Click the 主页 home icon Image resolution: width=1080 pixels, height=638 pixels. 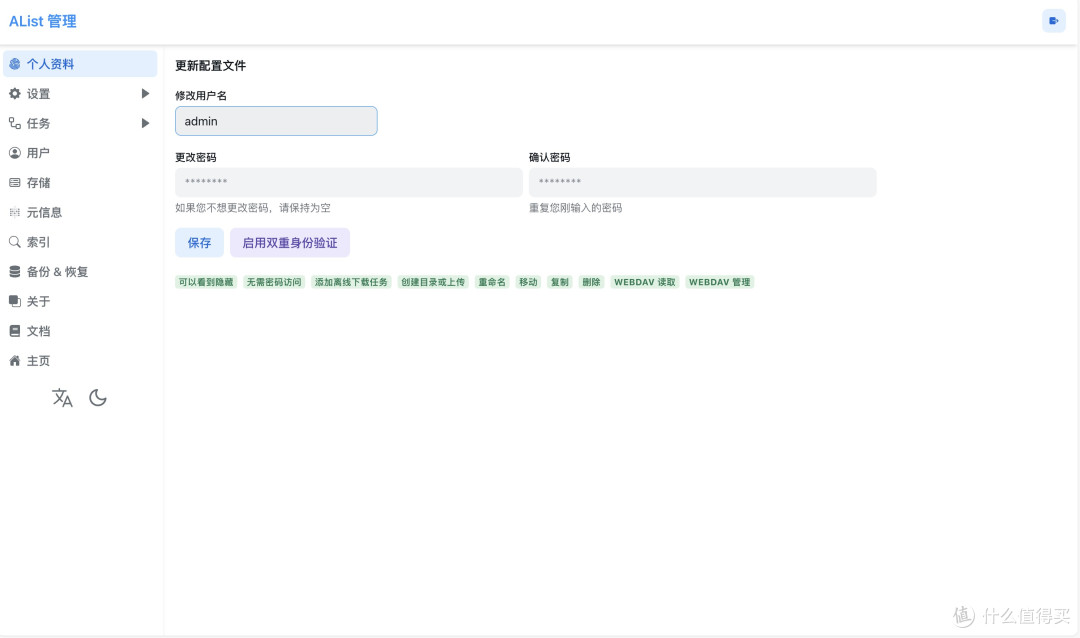[14, 360]
